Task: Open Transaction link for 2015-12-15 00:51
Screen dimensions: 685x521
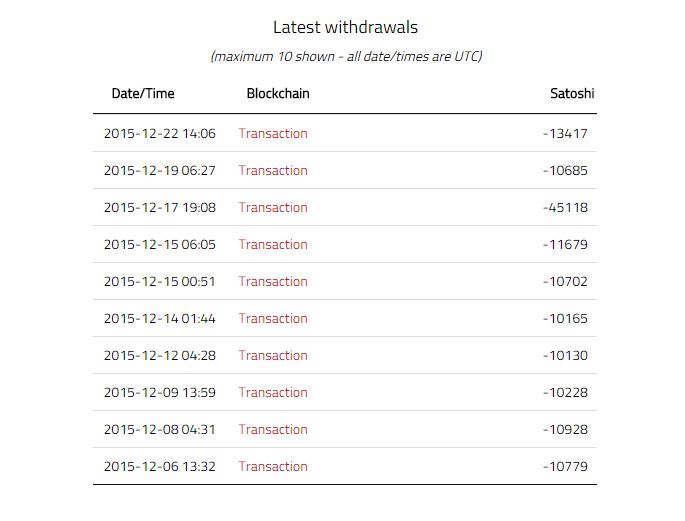Action: 273,282
